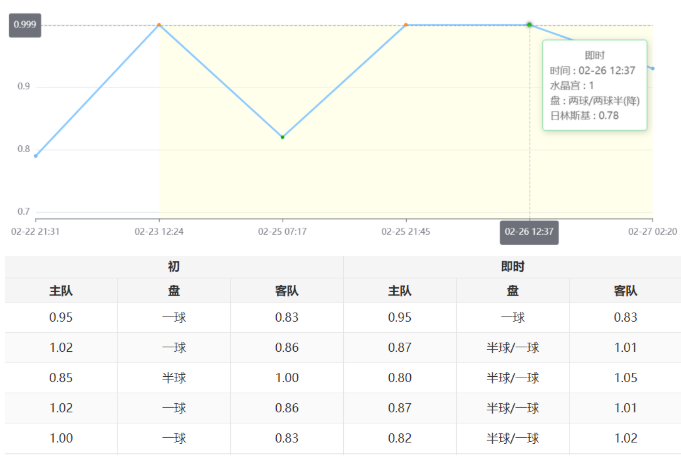The height and width of the screenshot is (467, 681).
Task: Click the 0.80 cell under 即时 主队
Action: [400, 378]
